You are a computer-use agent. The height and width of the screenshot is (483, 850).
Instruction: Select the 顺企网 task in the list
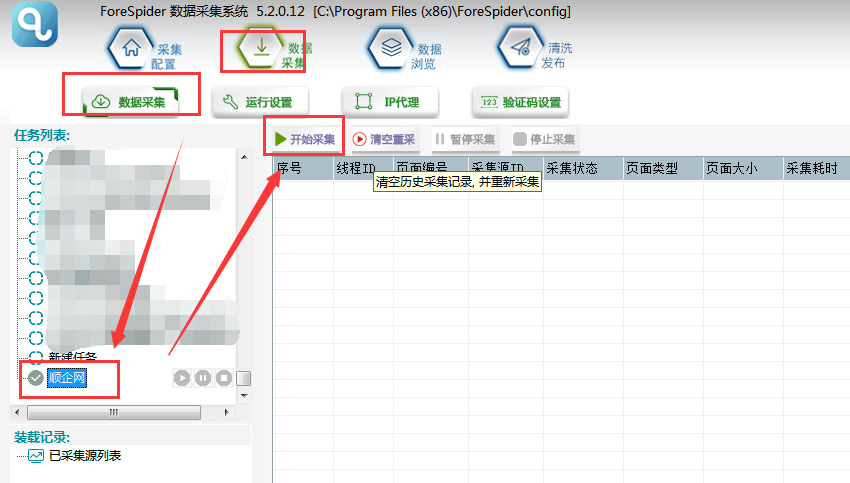(x=67, y=377)
